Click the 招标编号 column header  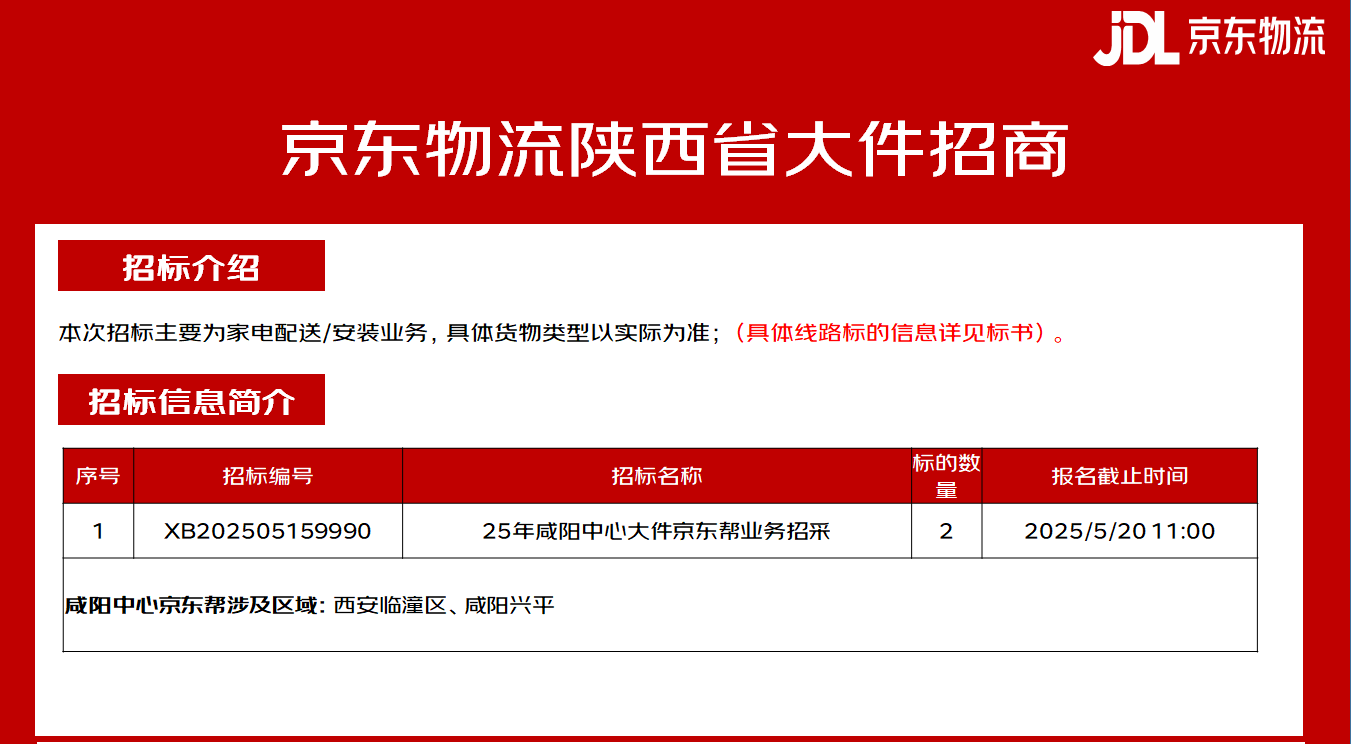(268, 476)
